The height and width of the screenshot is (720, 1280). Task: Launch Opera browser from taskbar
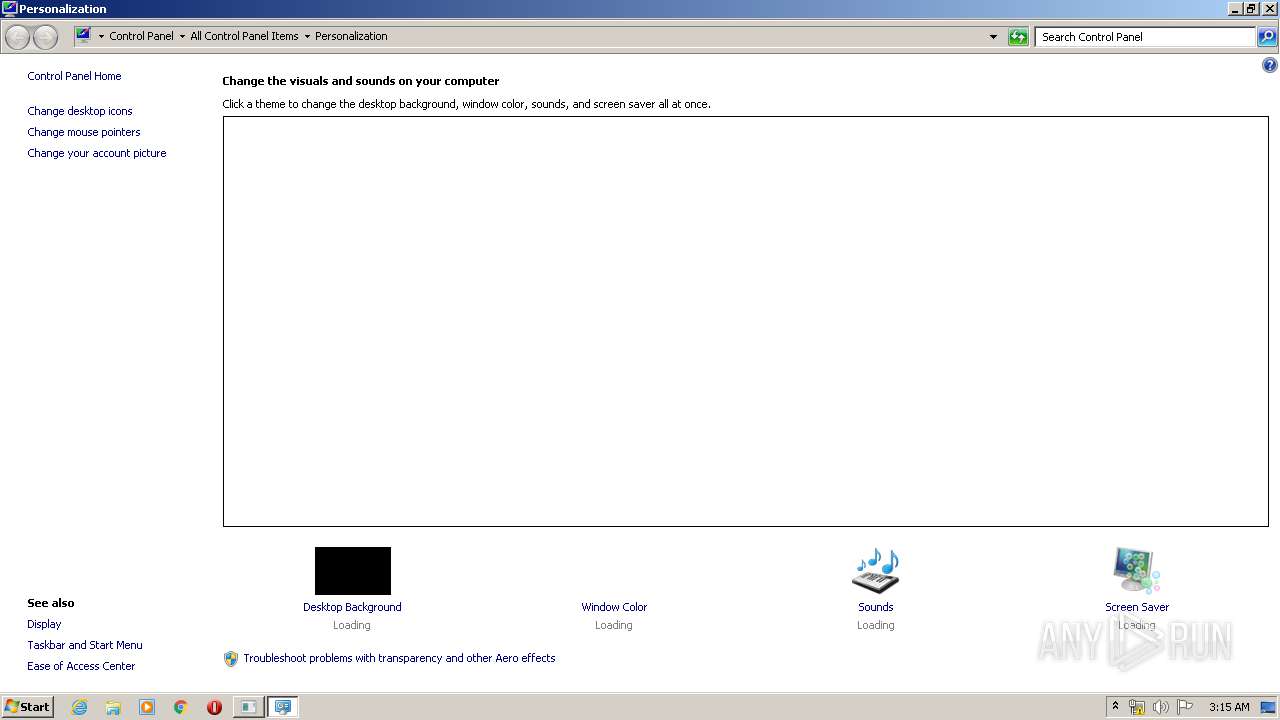click(x=214, y=707)
